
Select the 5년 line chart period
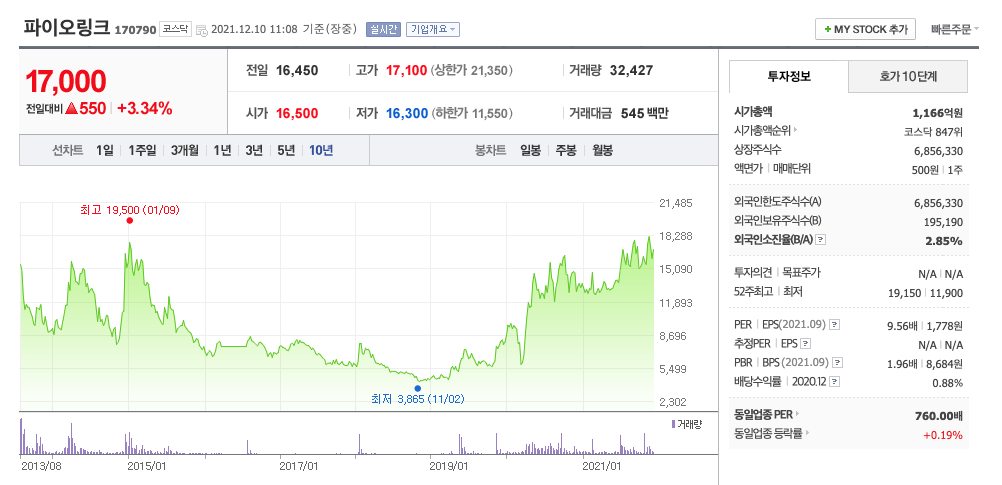pos(286,151)
